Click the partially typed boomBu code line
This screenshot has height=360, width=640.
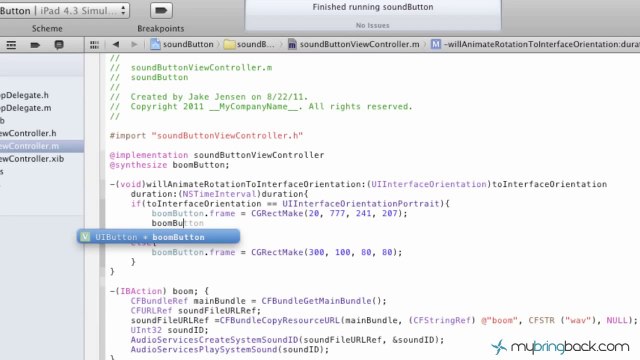pyautogui.click(x=178, y=223)
